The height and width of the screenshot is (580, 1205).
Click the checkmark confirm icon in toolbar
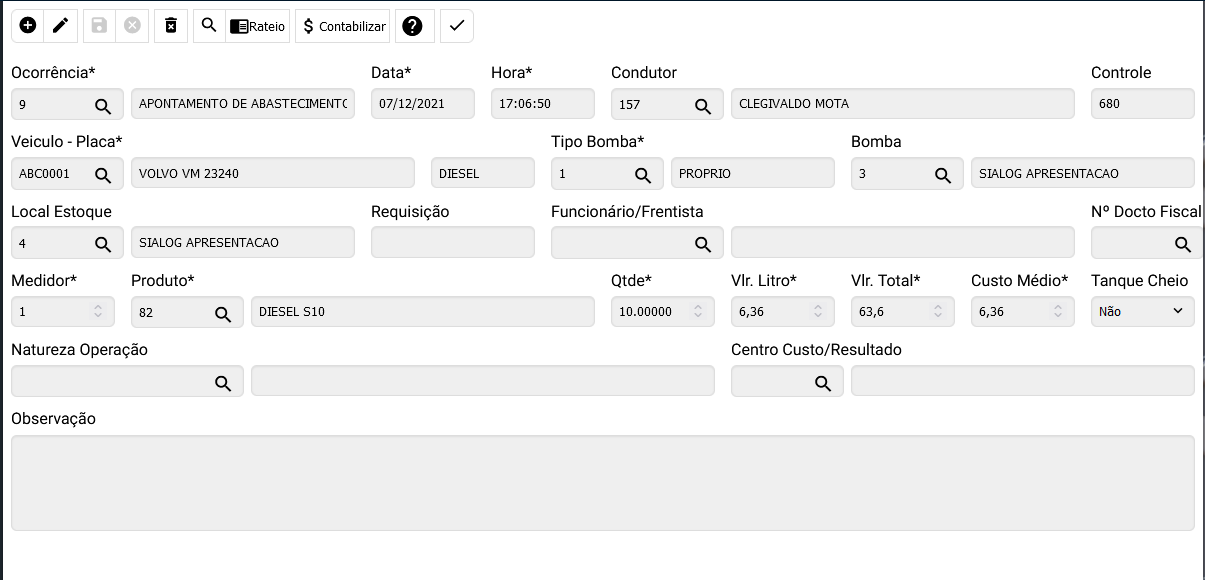coord(457,26)
